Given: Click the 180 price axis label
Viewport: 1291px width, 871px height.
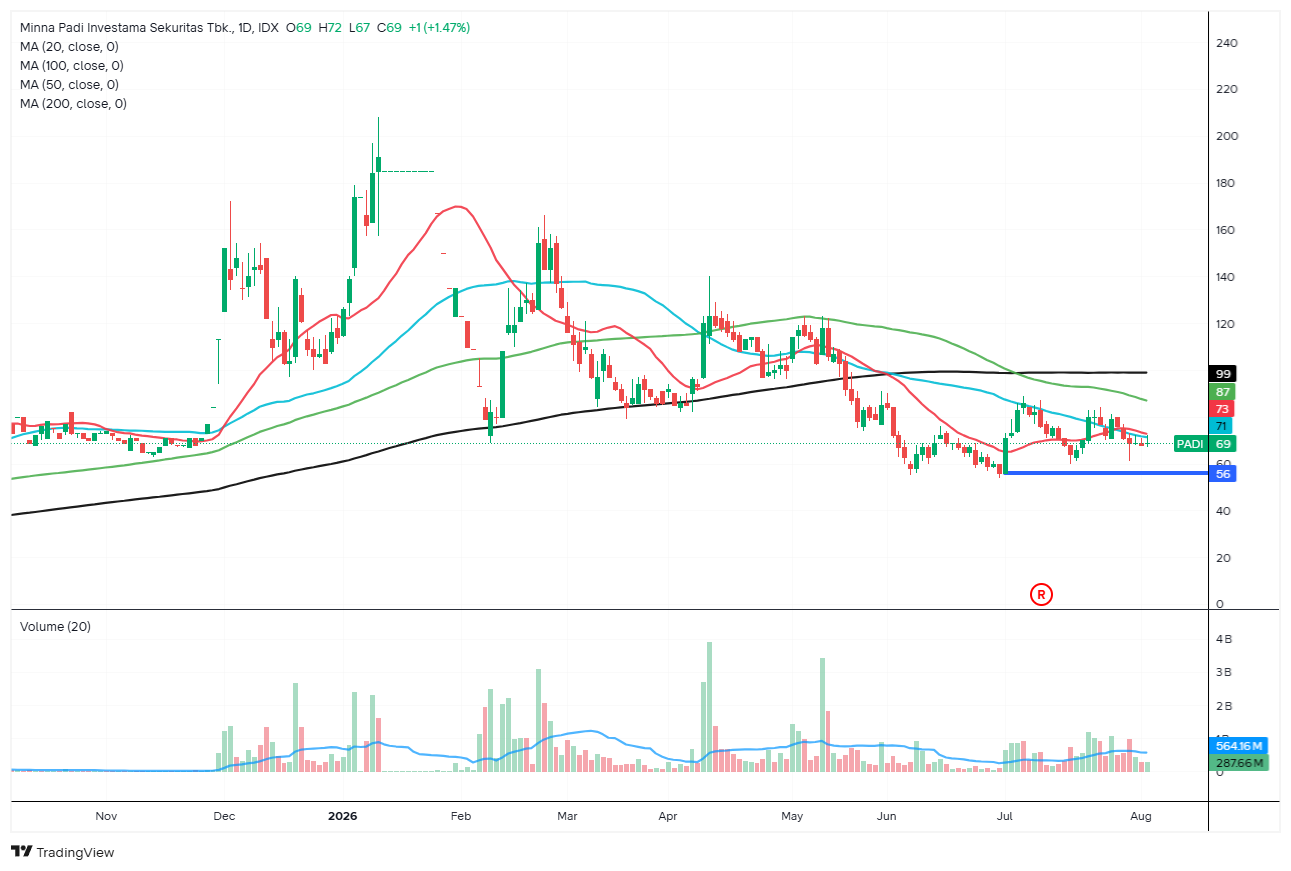Looking at the screenshot, I should point(1227,183).
